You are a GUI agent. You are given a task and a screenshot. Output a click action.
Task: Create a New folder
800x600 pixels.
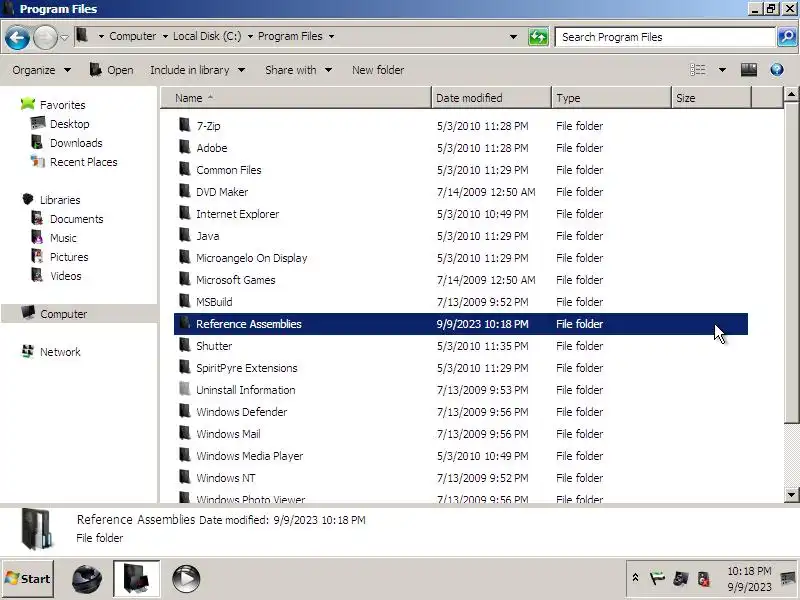pos(378,70)
